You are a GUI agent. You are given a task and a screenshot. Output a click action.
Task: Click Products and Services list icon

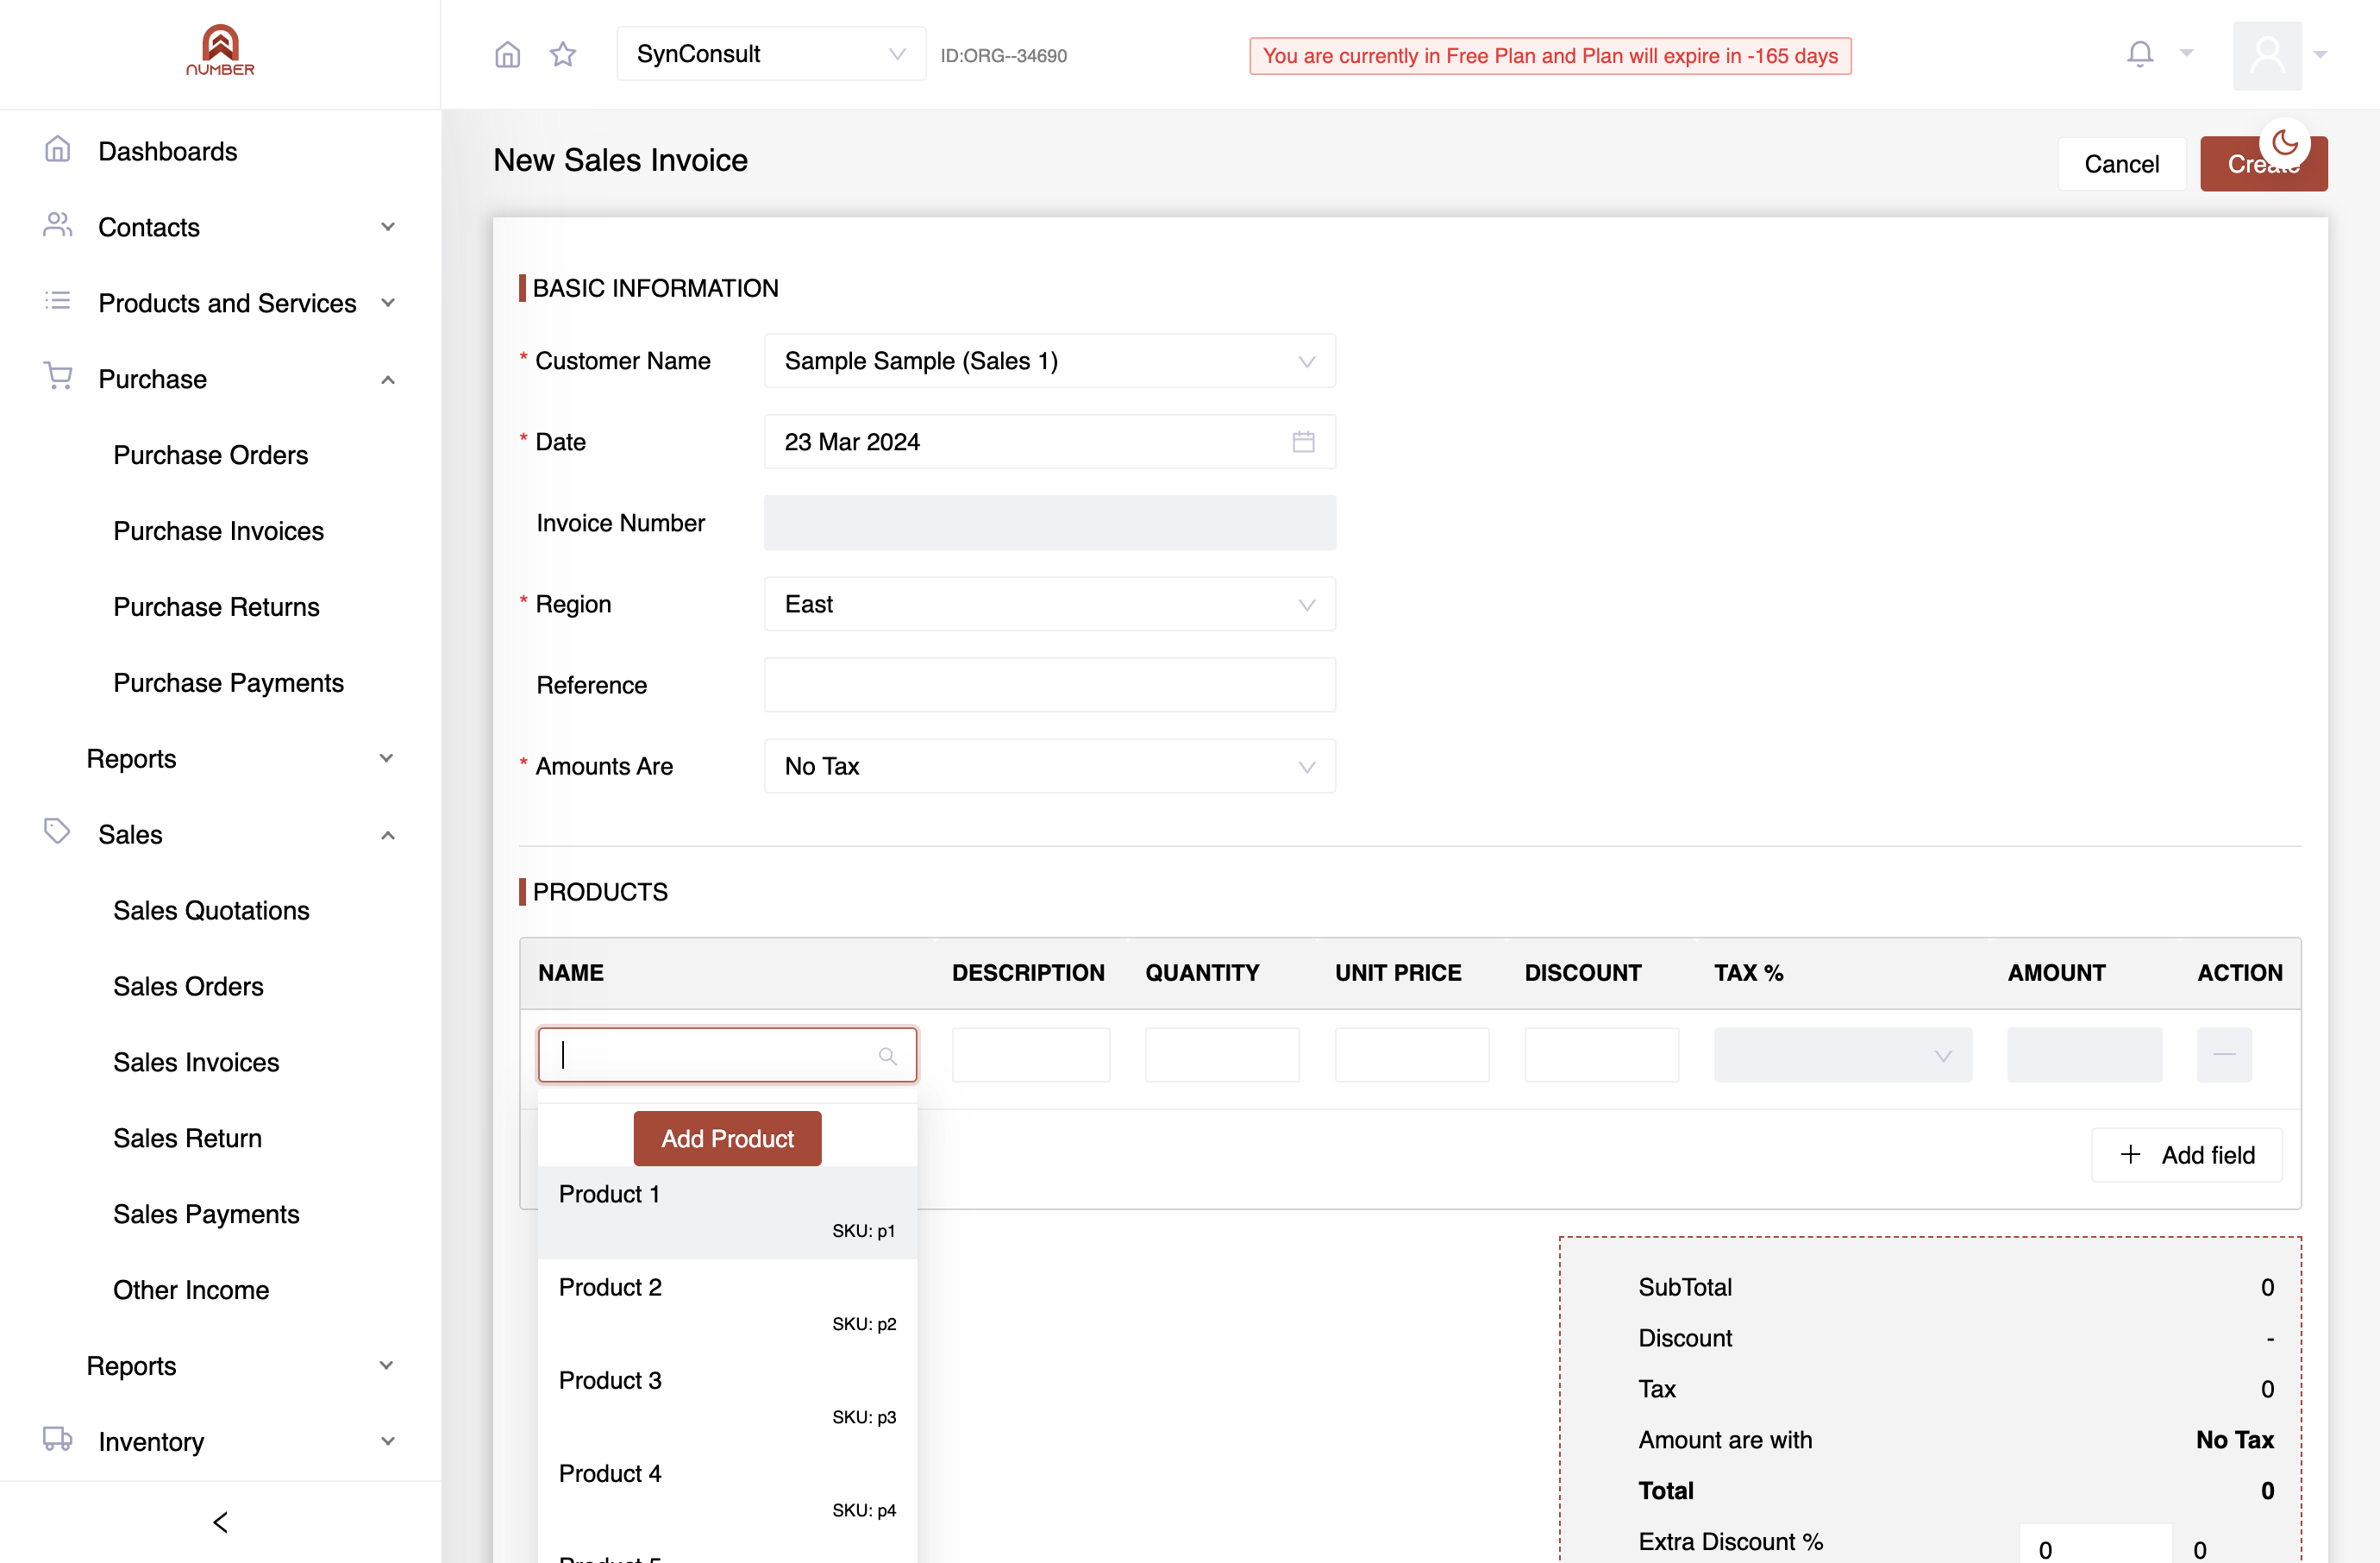(58, 301)
